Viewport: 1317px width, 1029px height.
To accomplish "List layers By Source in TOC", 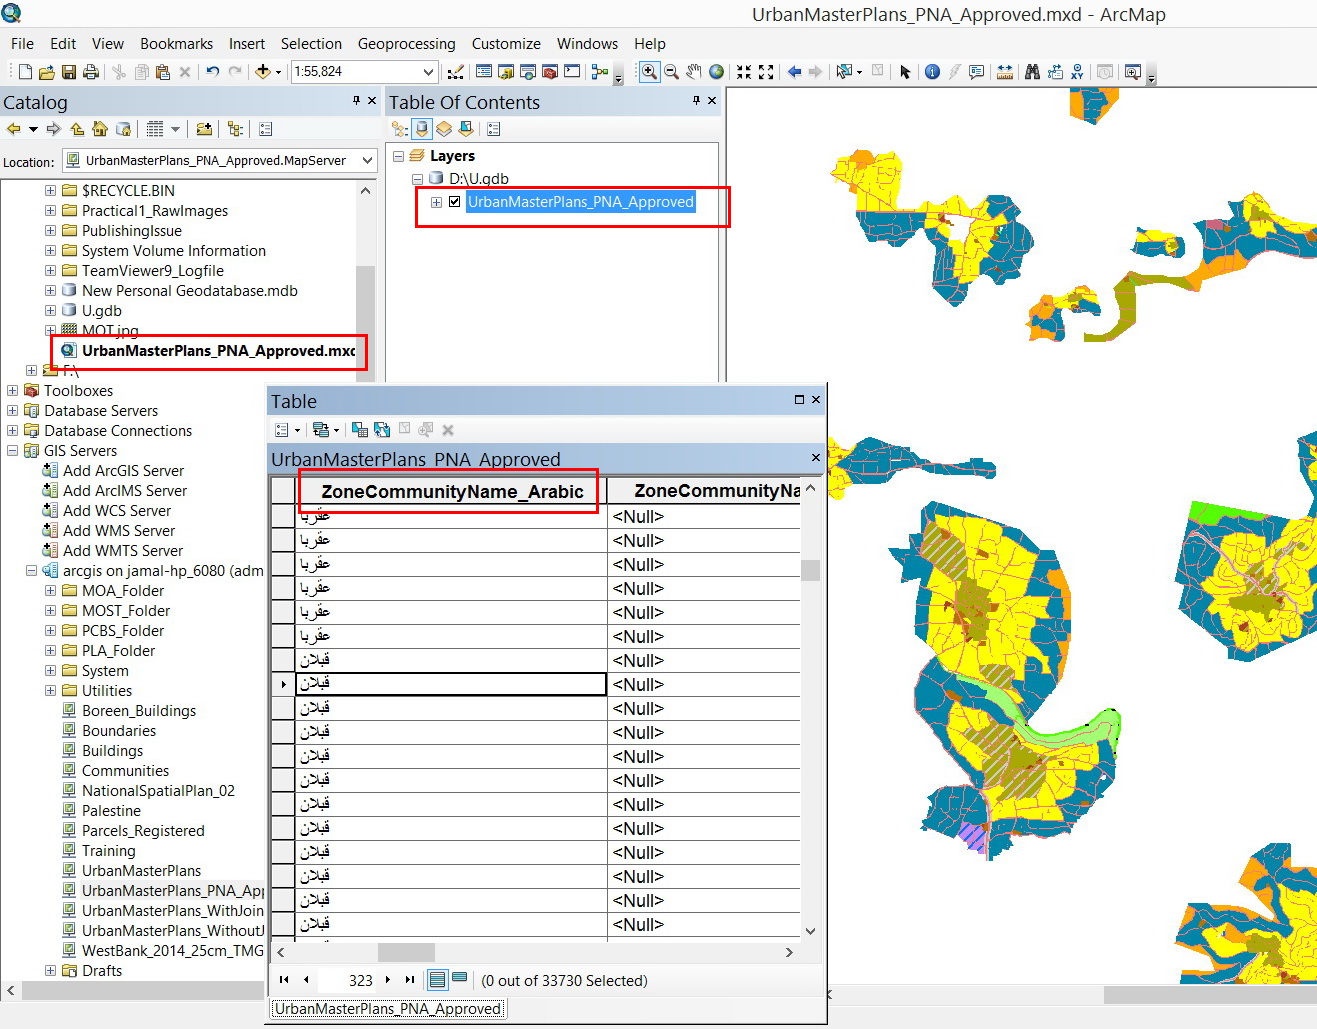I will [x=422, y=129].
